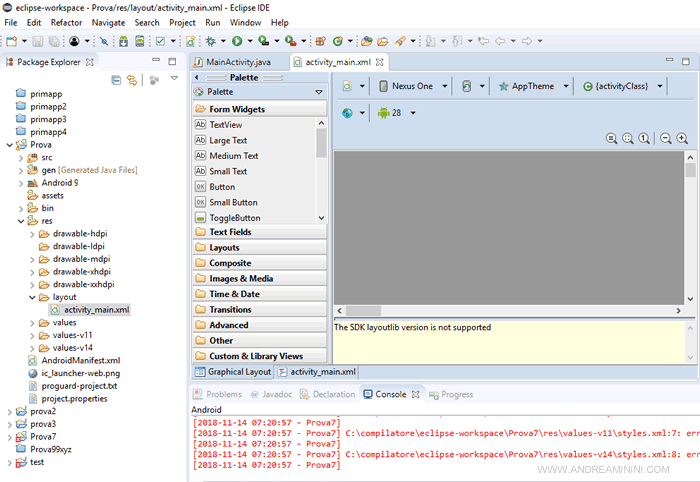Collapse the res folder in Prova
The width and height of the screenshot is (700, 482).
click(20, 221)
